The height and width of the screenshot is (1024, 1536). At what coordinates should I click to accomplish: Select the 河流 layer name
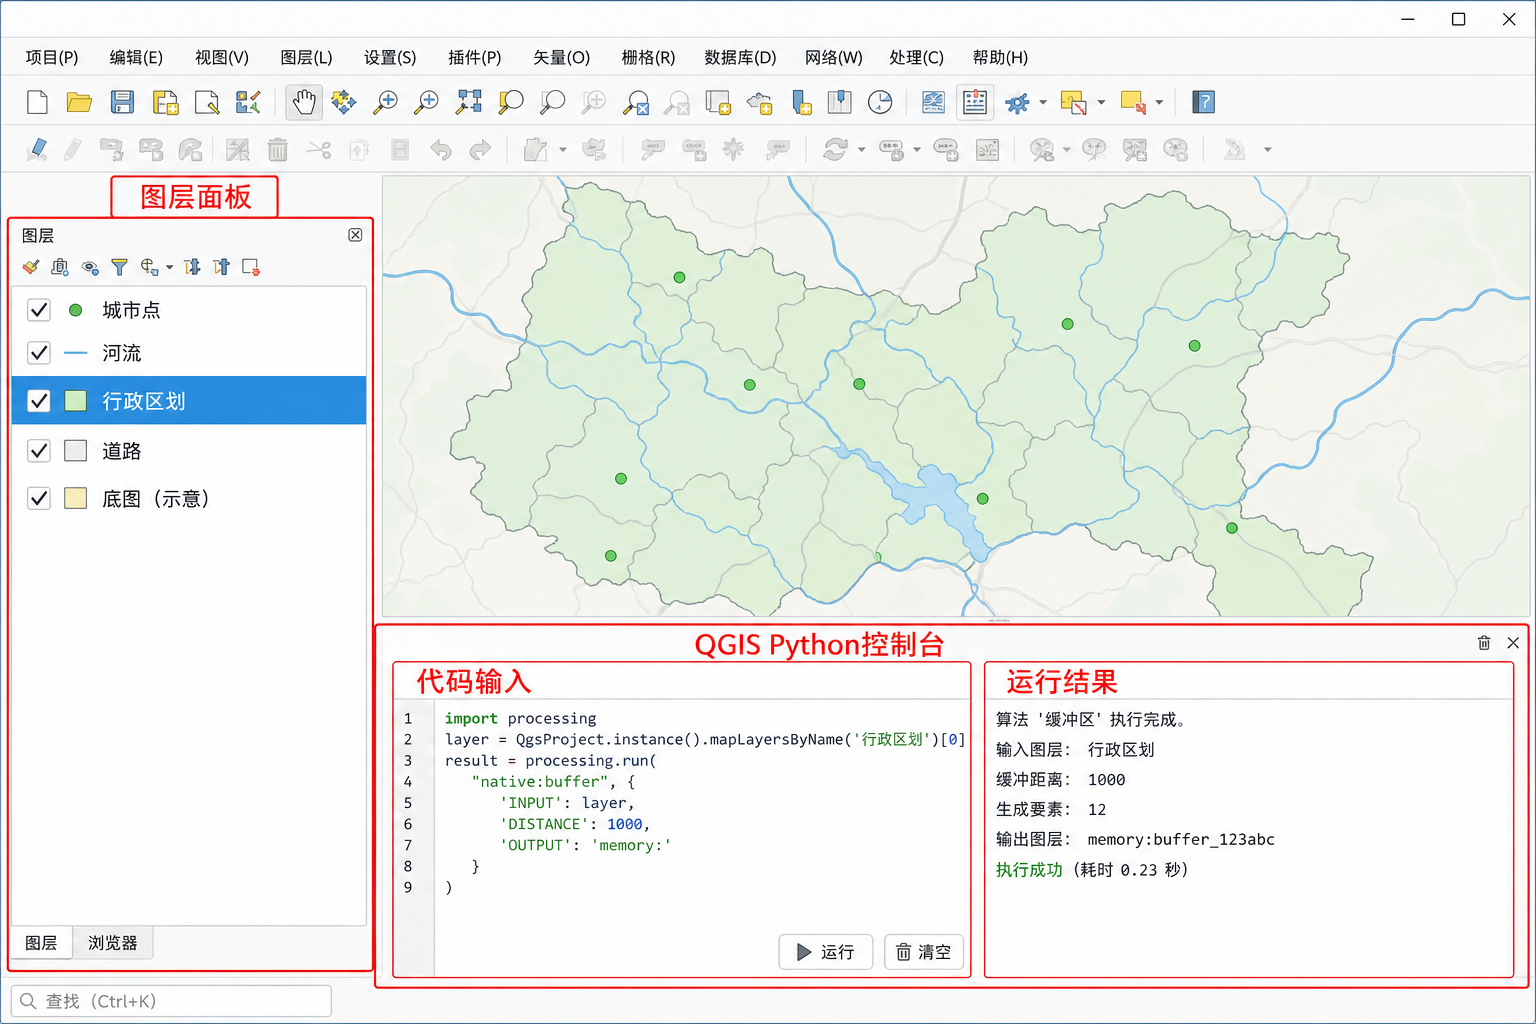pyautogui.click(x=122, y=353)
